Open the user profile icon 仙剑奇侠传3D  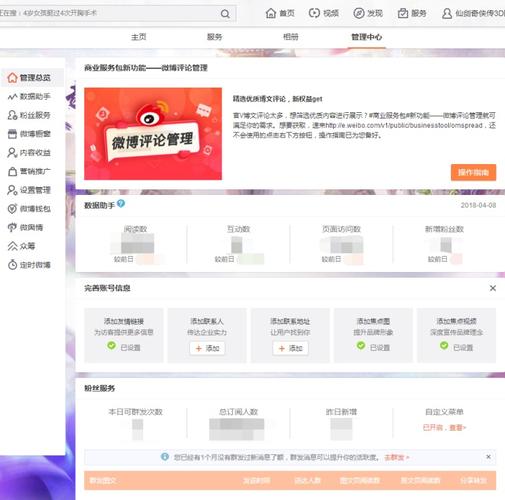pos(447,13)
